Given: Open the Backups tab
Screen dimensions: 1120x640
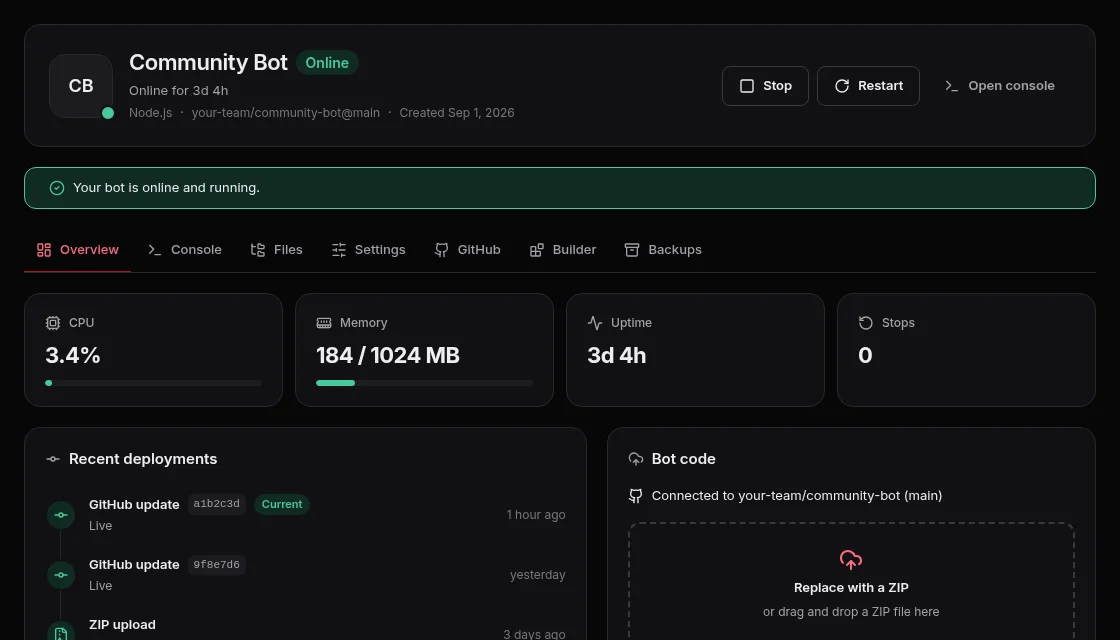Looking at the screenshot, I should 663,250.
